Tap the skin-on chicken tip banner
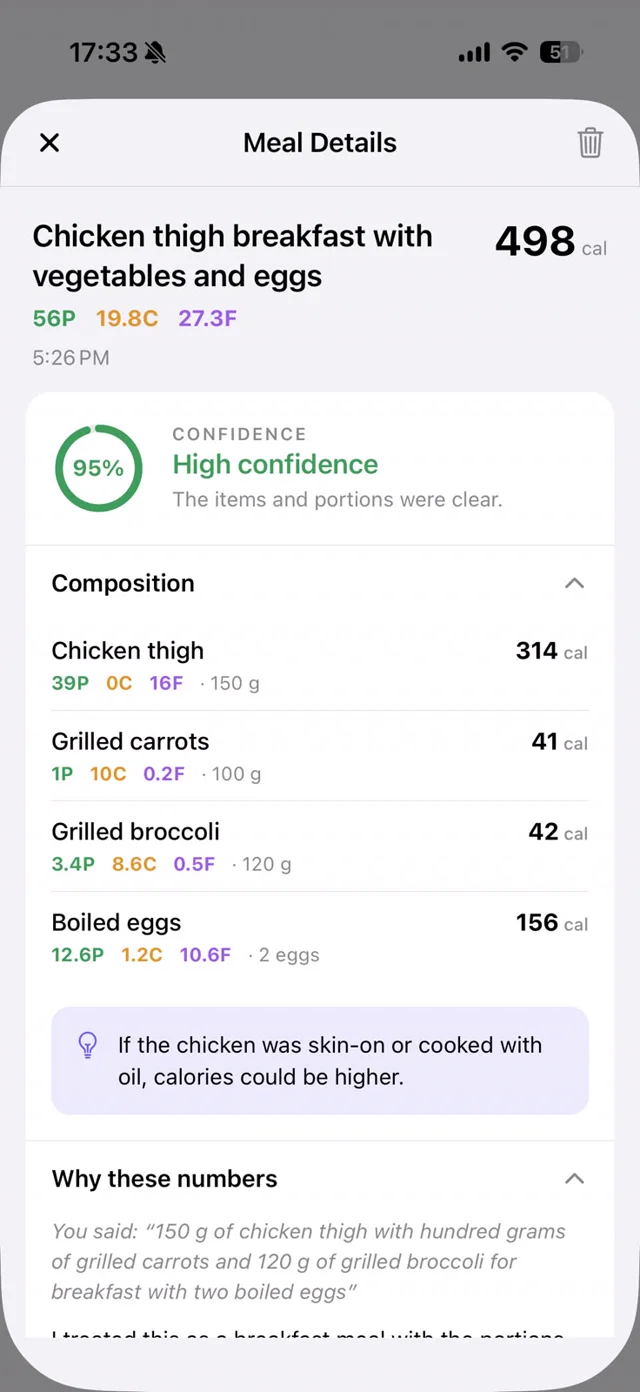This screenshot has height=1392, width=640. (x=320, y=1061)
